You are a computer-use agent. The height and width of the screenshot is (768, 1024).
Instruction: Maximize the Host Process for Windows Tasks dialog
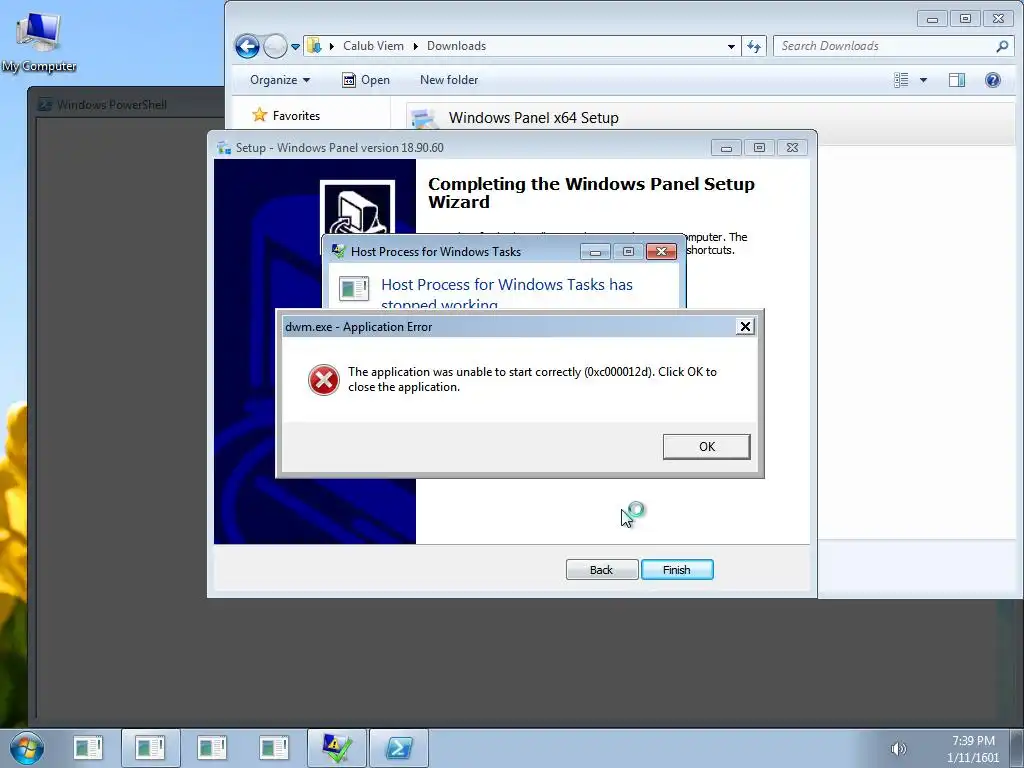click(628, 251)
